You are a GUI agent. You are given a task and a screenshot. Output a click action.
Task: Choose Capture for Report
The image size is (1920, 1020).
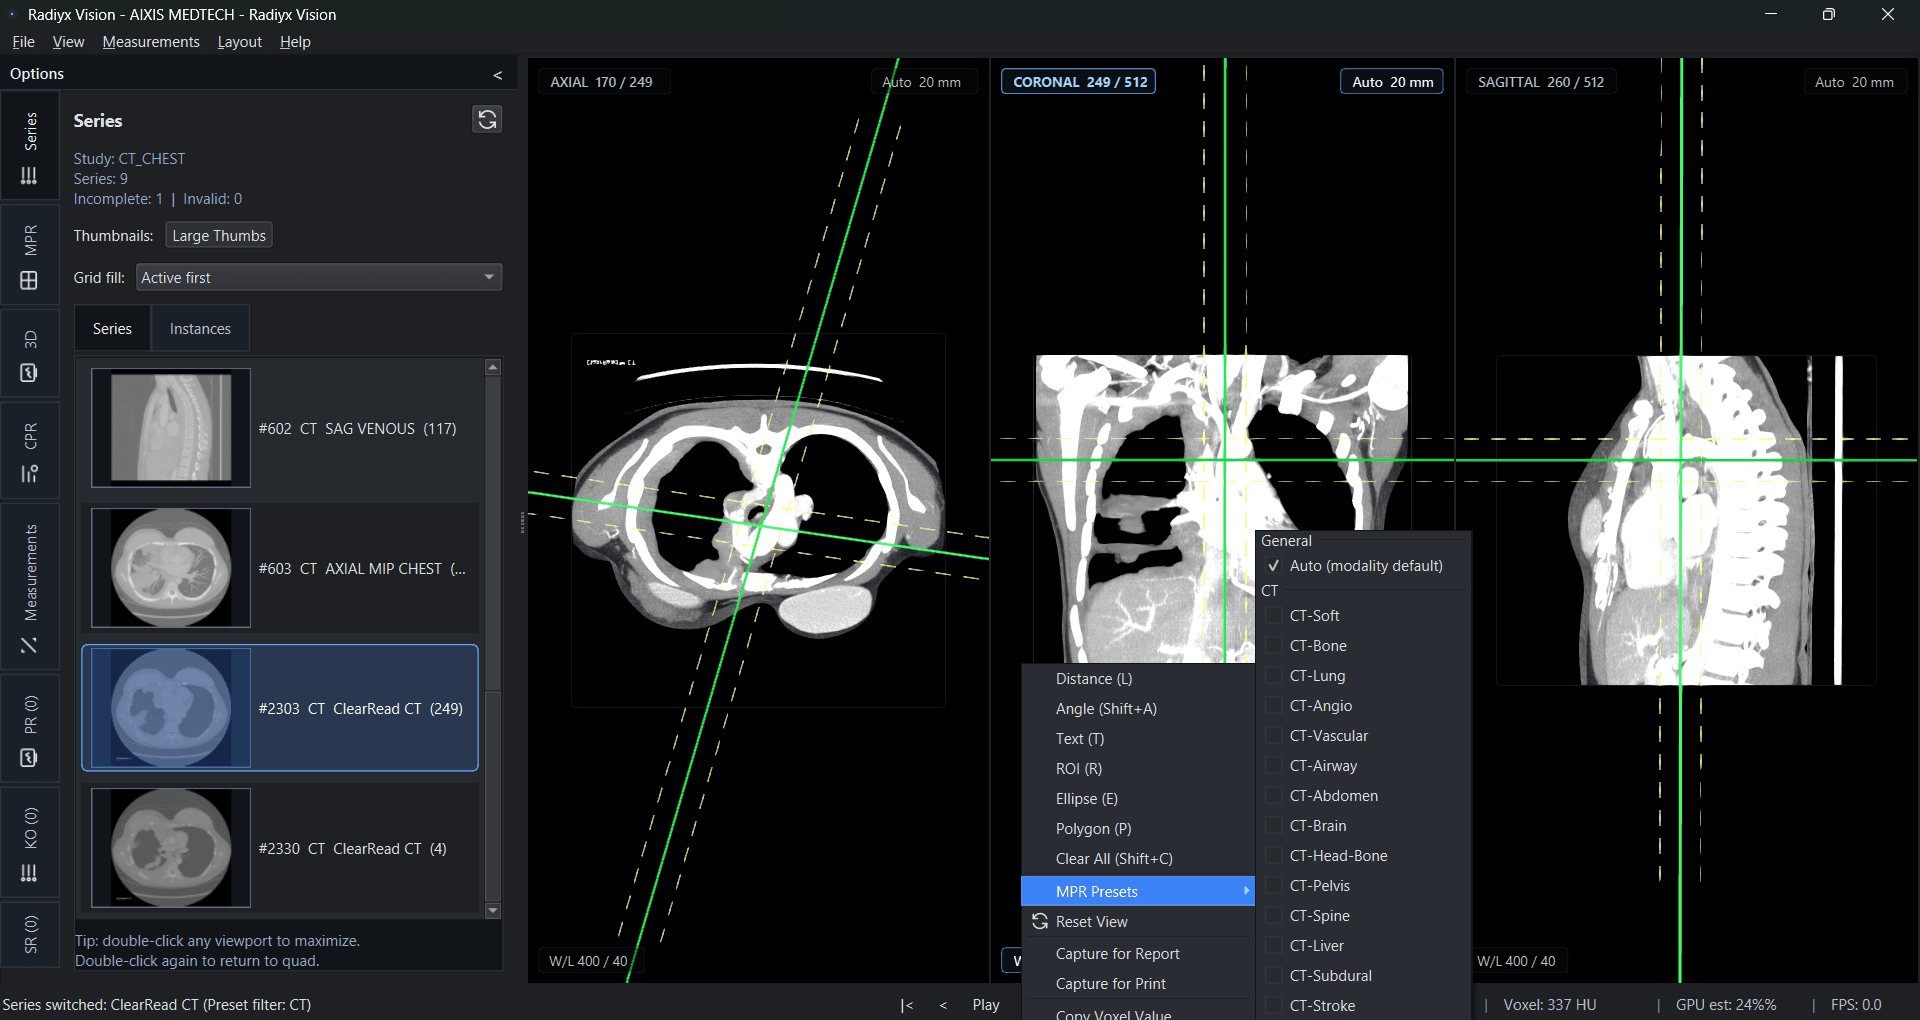[1138, 954]
